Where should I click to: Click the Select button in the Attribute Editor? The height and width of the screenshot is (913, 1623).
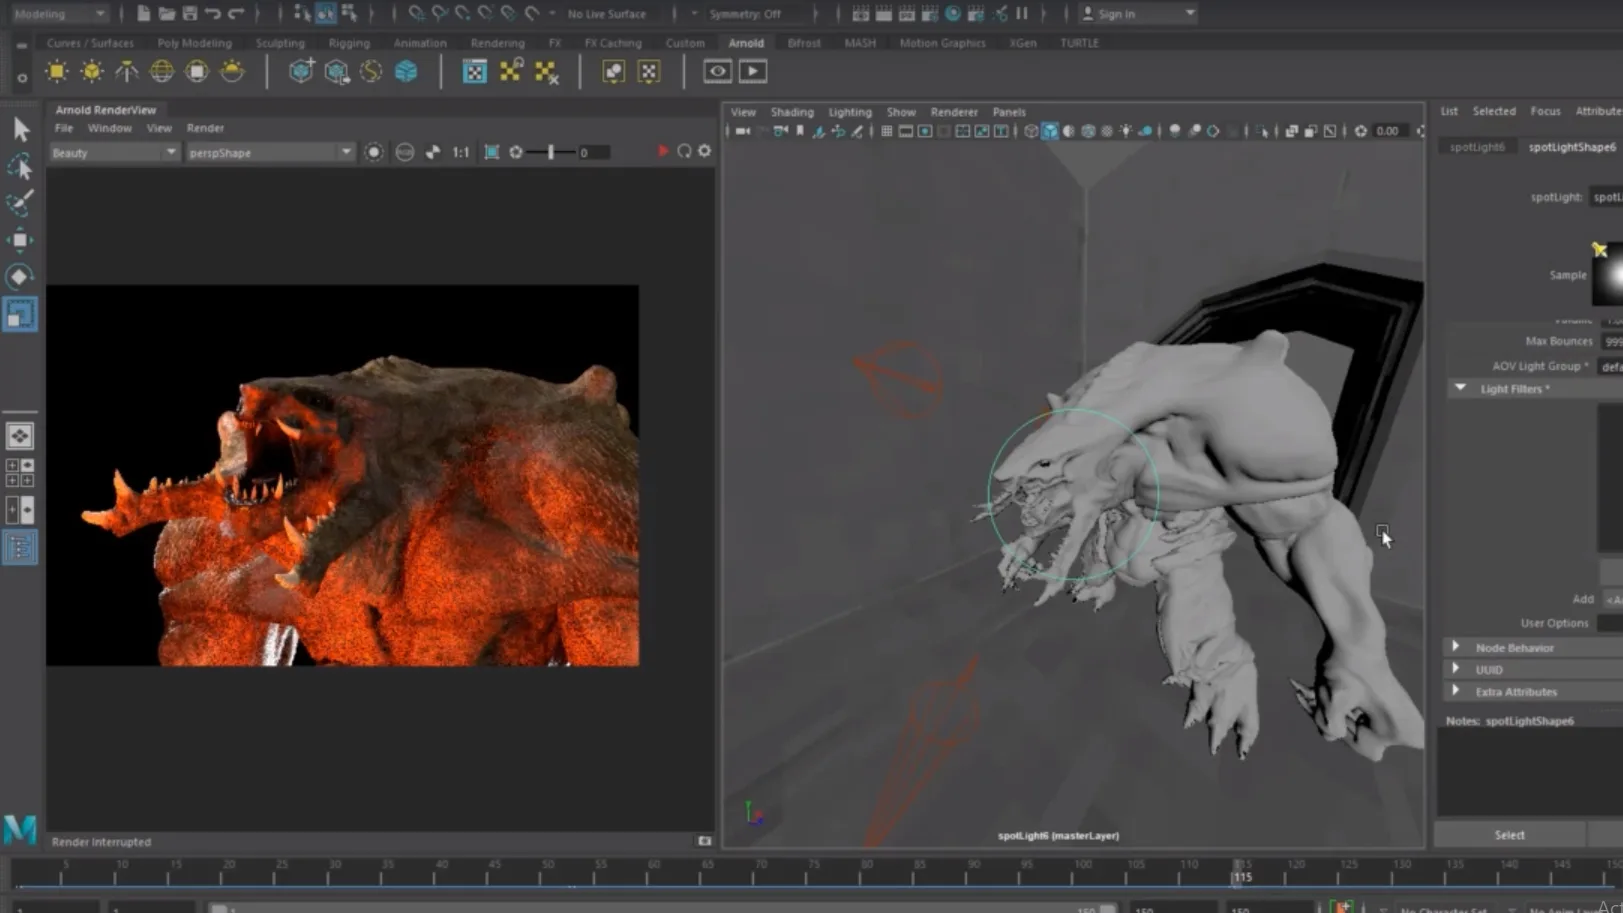pyautogui.click(x=1509, y=834)
